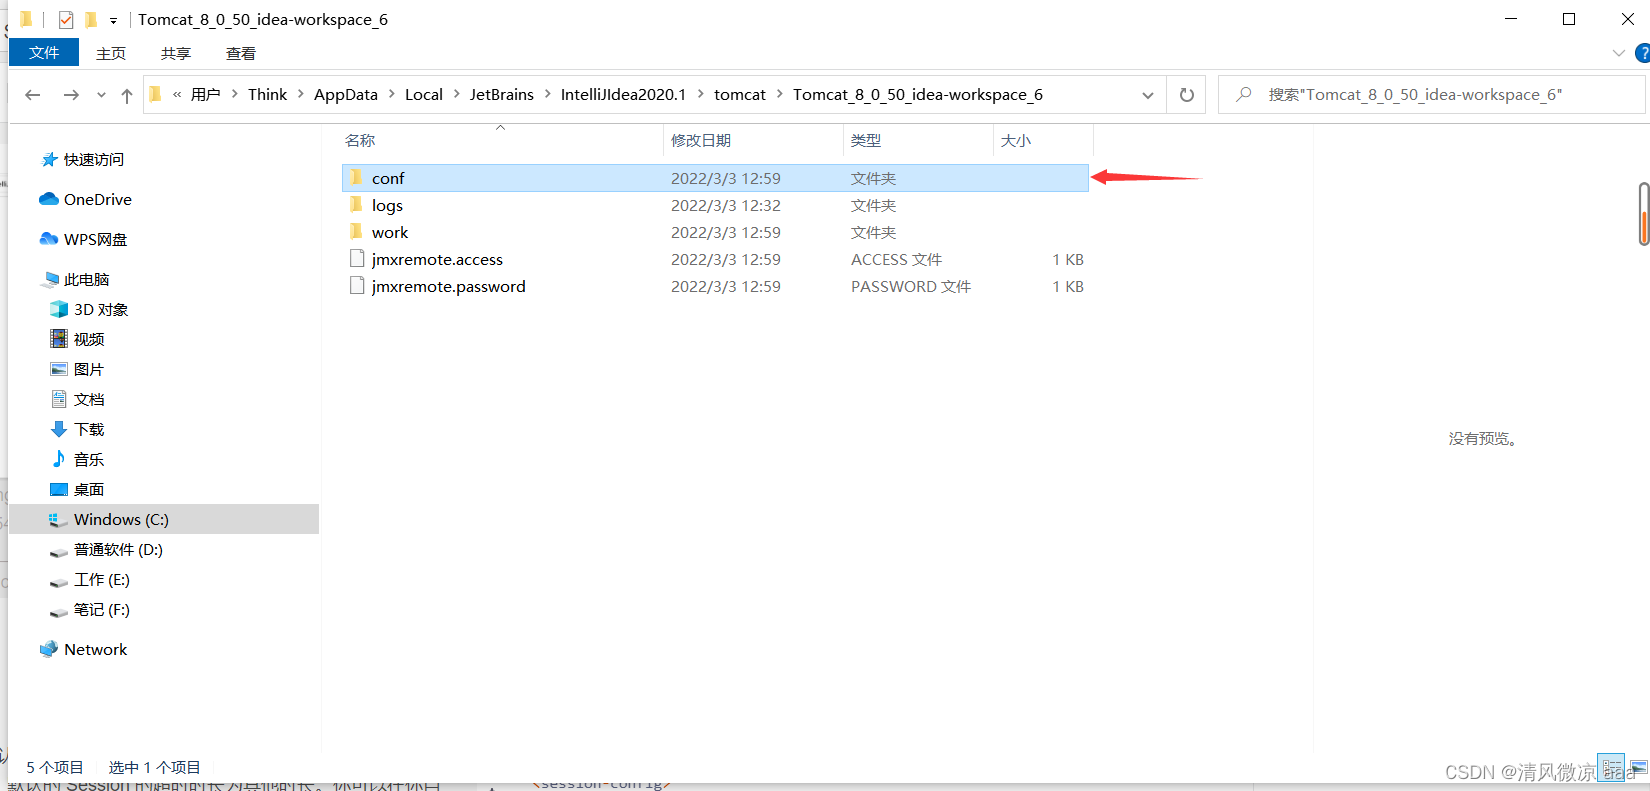Open the Customize Quick Access Toolbar dropdown
Screen dimensions: 1650x791
point(113,20)
